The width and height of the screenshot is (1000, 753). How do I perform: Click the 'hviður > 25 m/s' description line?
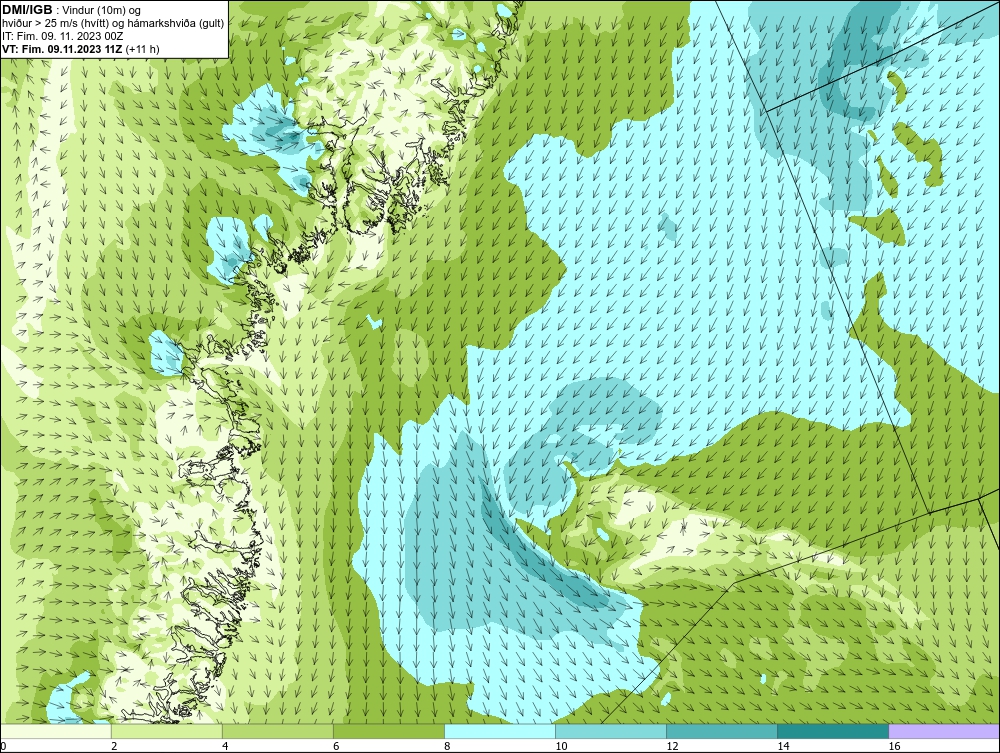coord(113,24)
